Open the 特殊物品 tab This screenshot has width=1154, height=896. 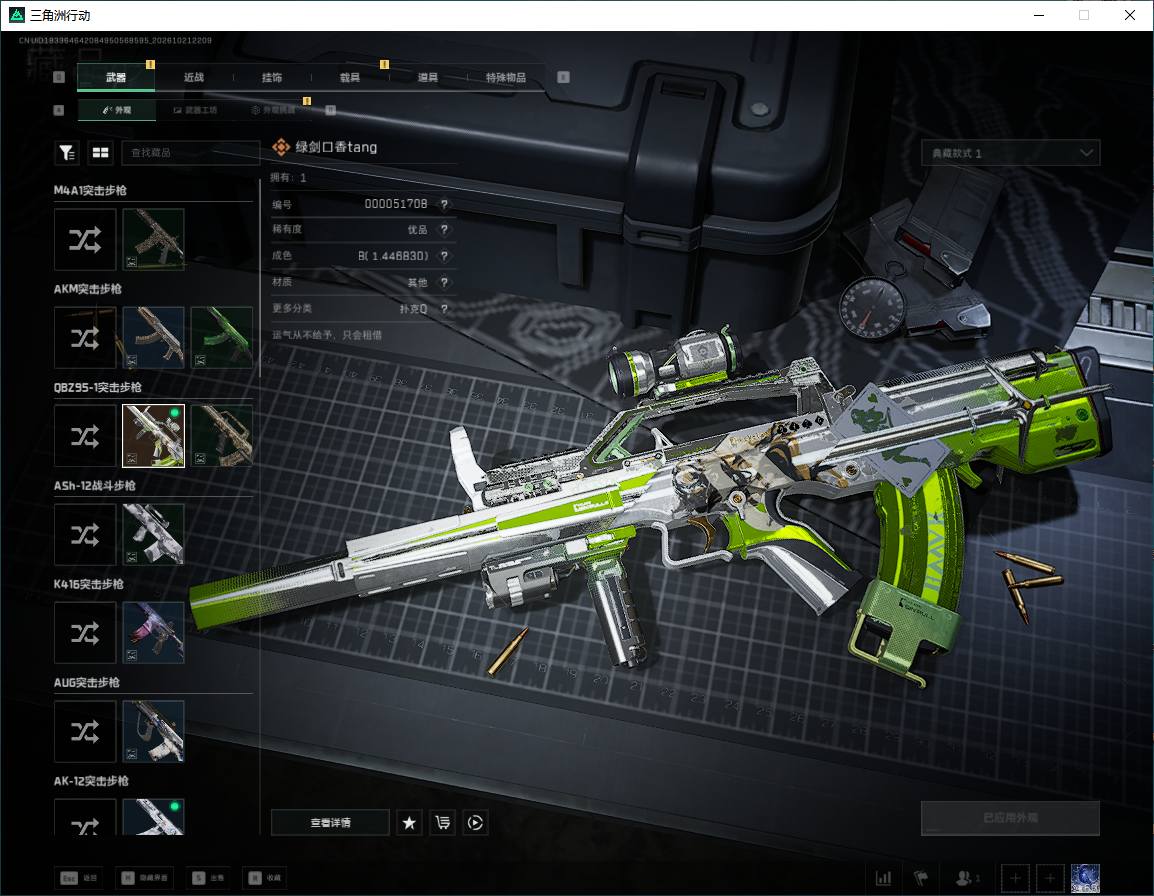coord(506,77)
